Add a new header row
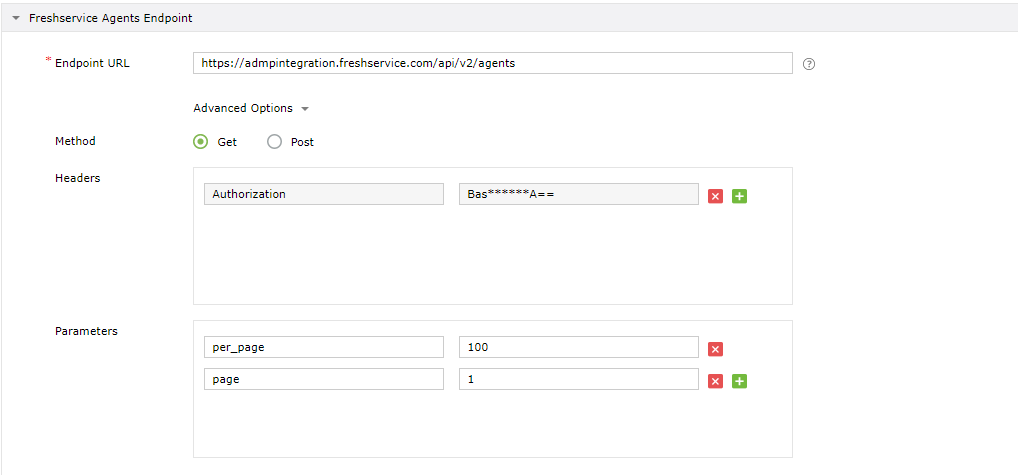Screen dimensions: 1018x475 (739, 196)
